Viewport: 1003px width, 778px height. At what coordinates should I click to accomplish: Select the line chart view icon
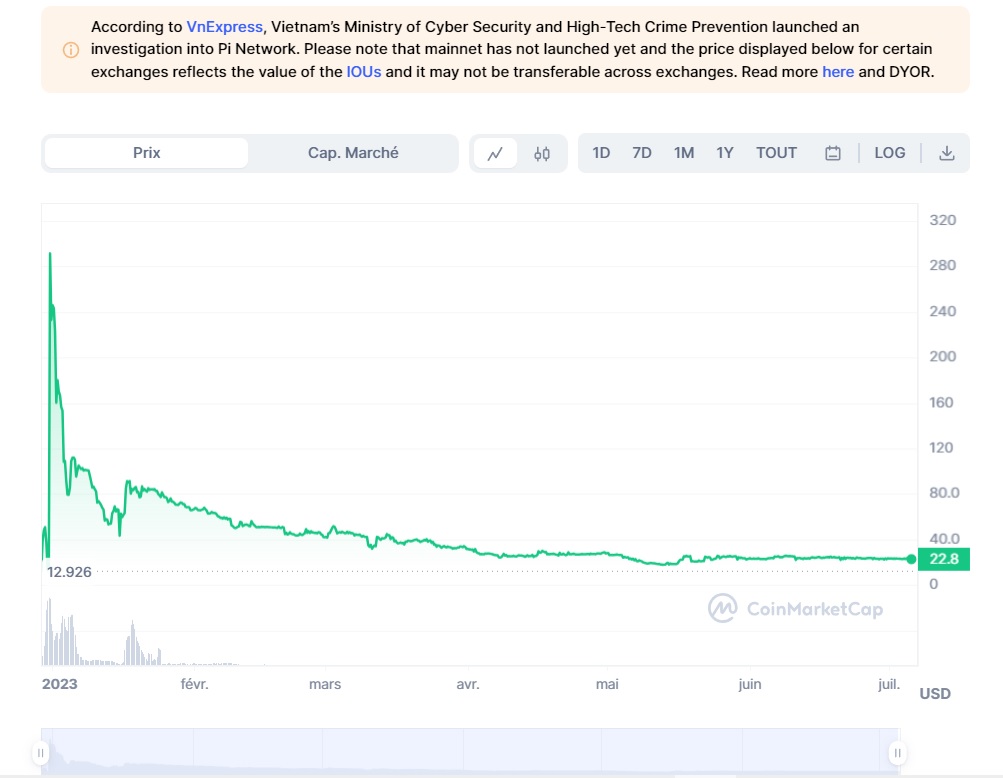point(495,154)
